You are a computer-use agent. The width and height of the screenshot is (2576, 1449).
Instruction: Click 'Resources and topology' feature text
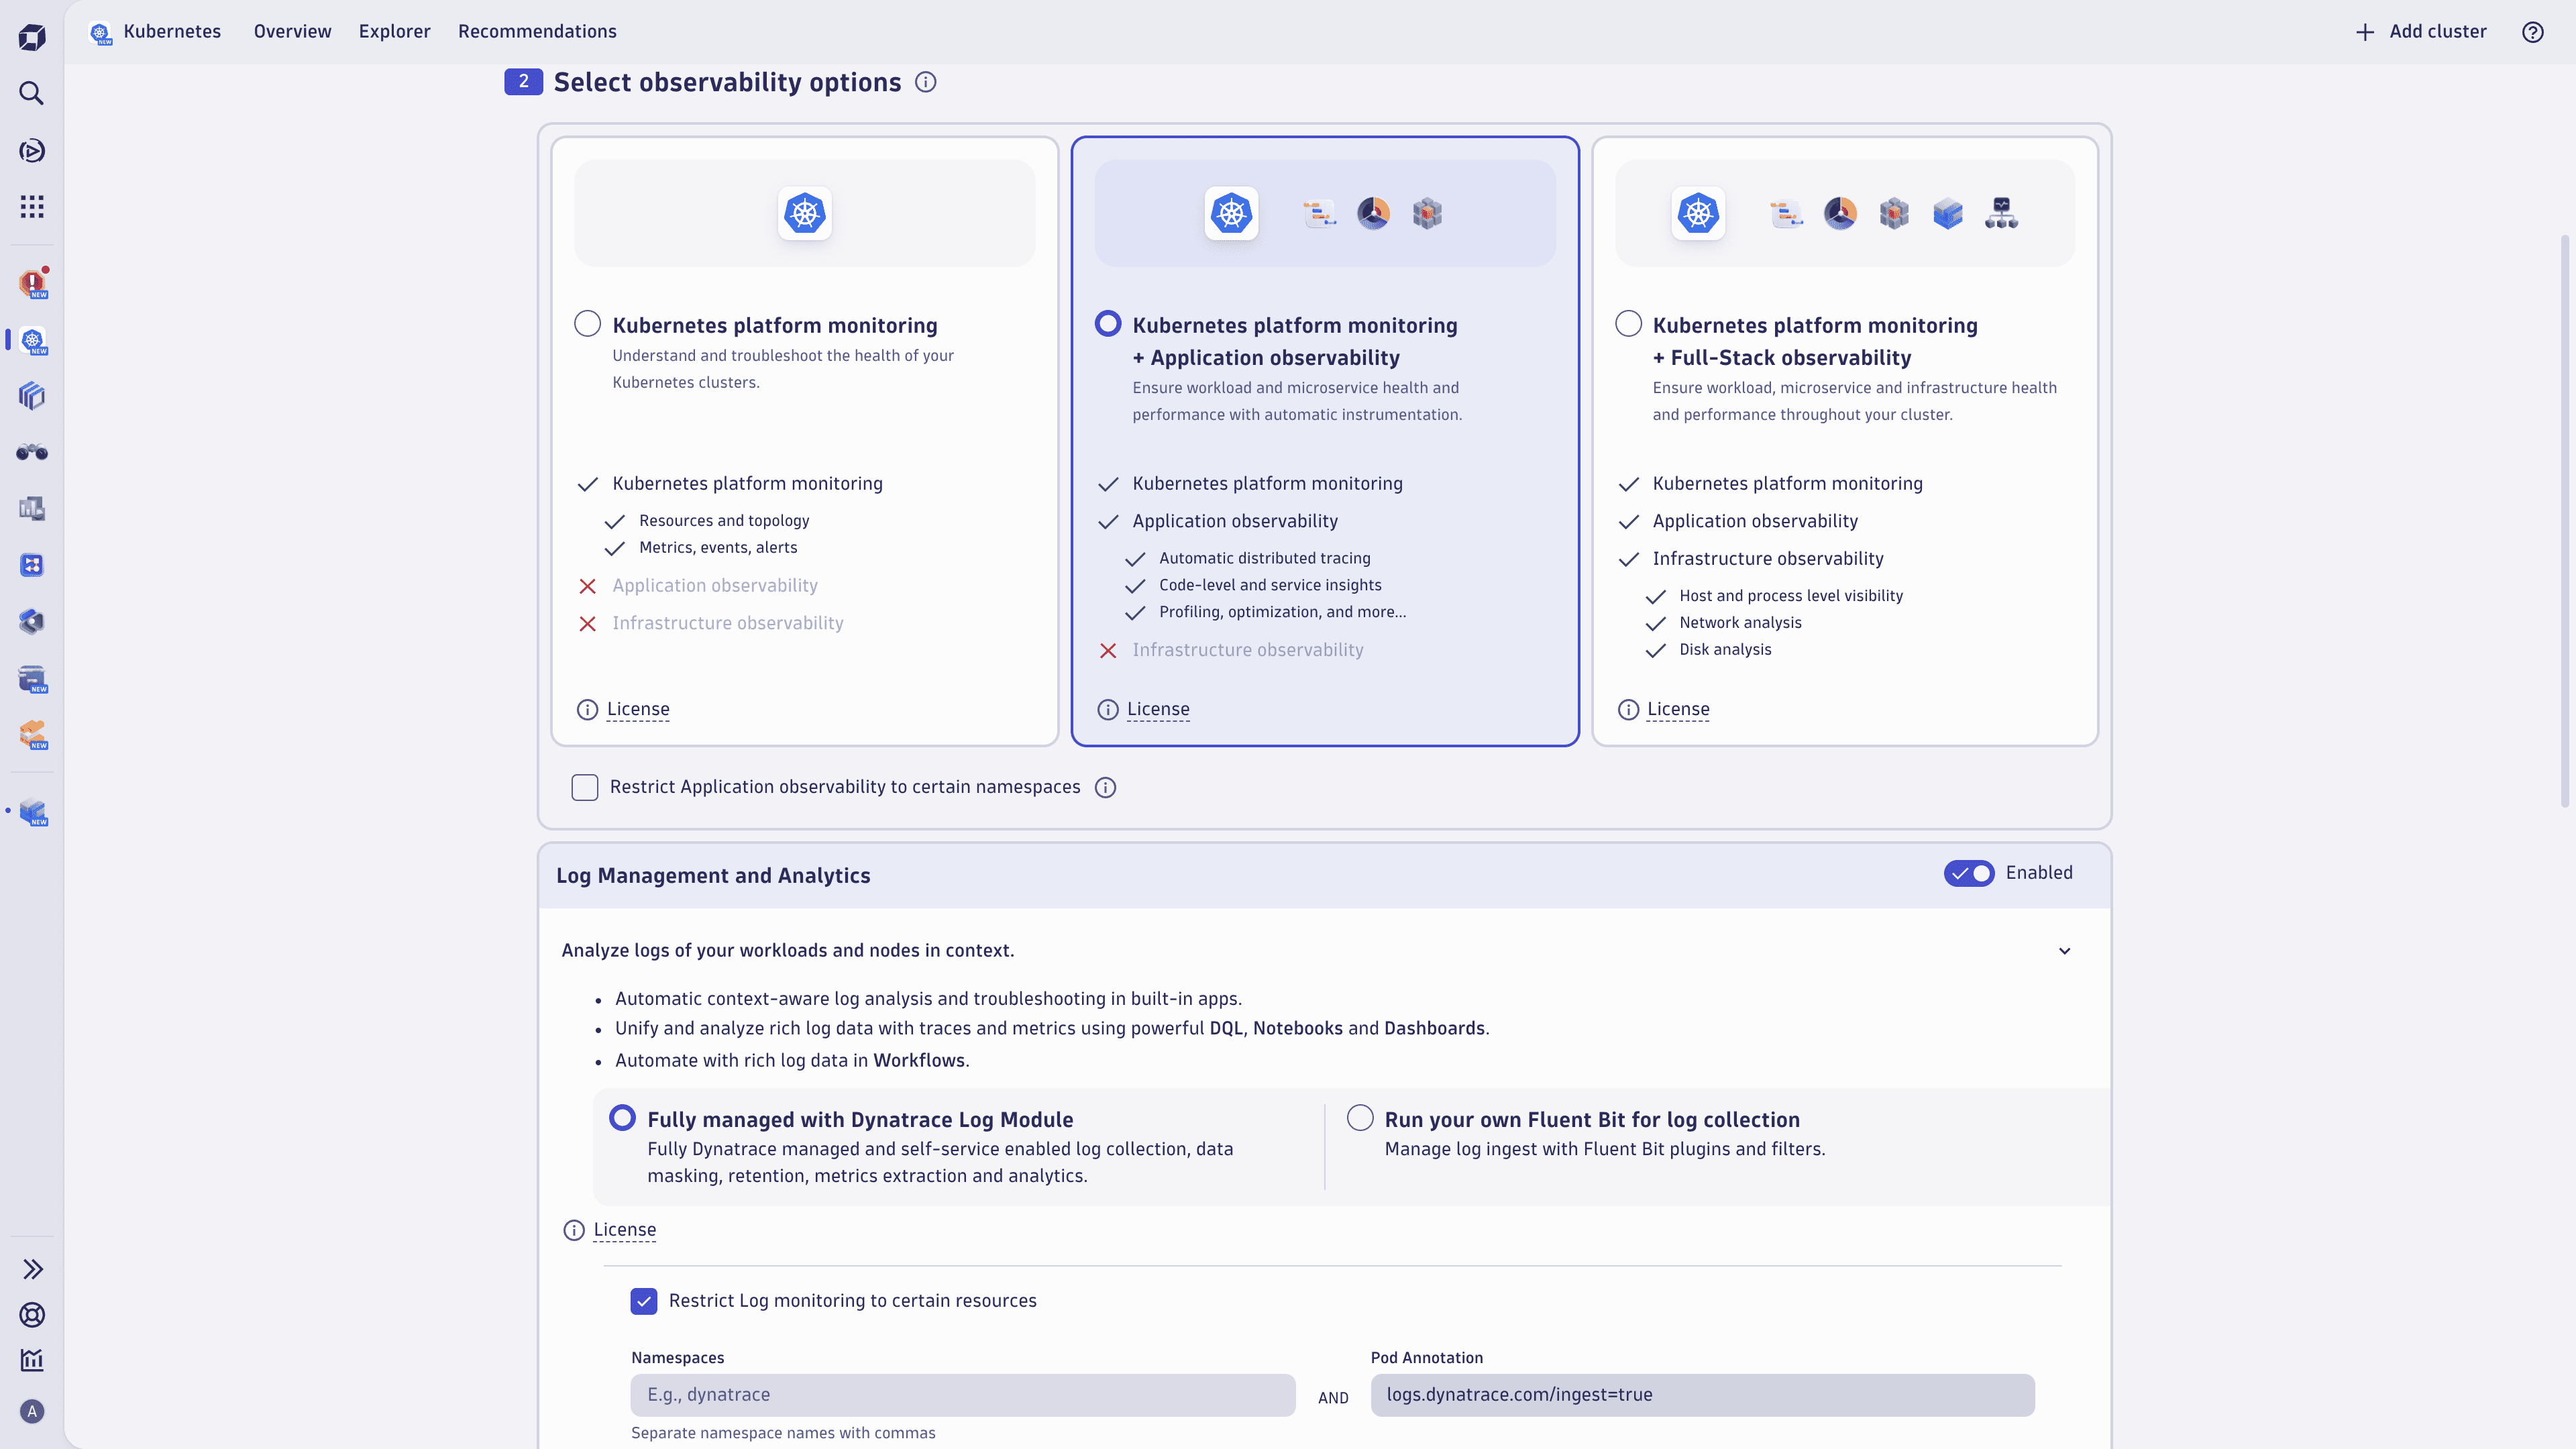724,521
